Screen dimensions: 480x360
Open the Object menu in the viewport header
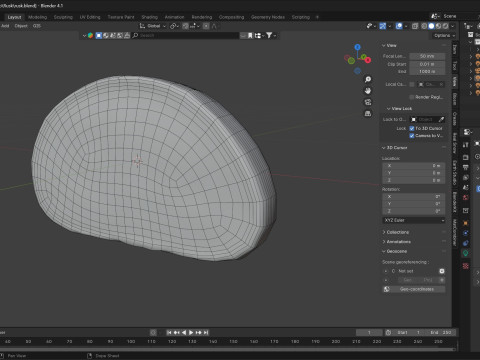(x=21, y=26)
